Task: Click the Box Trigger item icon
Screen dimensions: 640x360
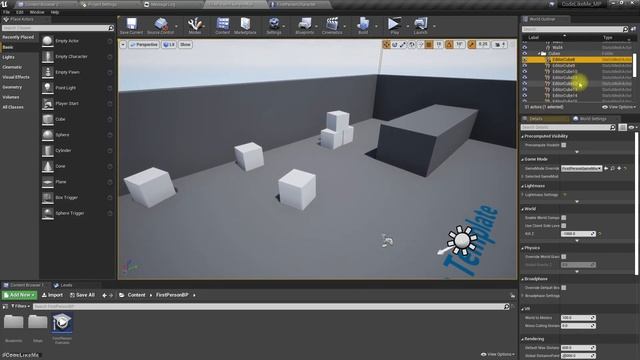Action: (48, 198)
